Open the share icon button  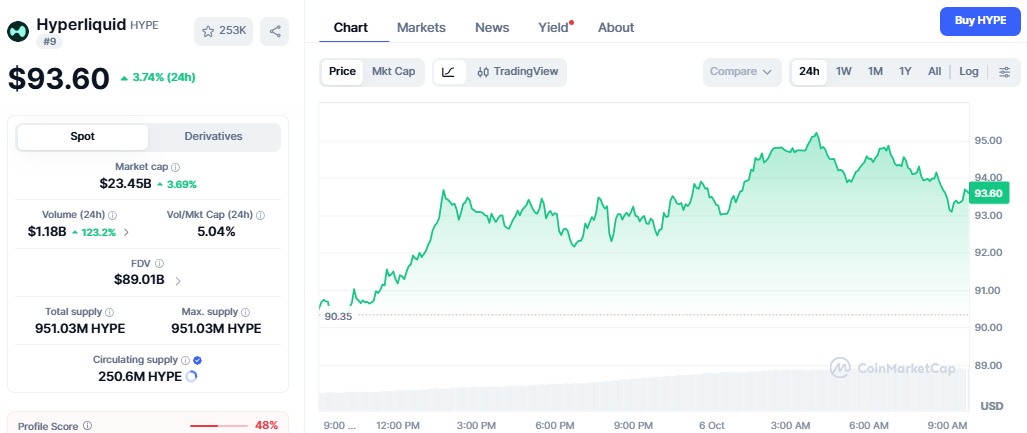click(274, 31)
